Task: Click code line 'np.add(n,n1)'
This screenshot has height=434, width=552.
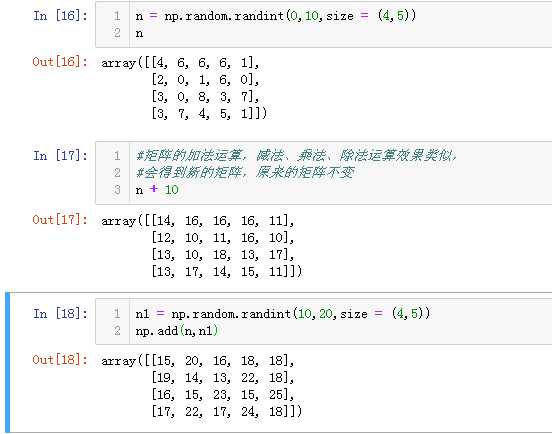Action: pyautogui.click(x=177, y=331)
